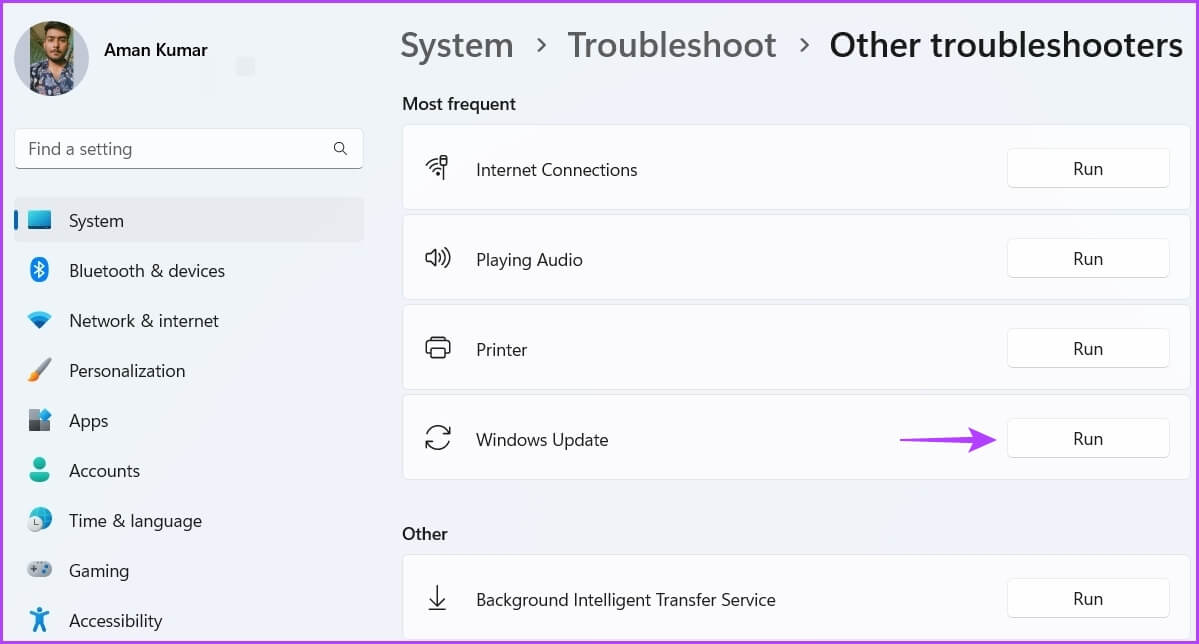Run the Background Intelligent Transfer Service troubleshooter
Viewport: 1199px width, 644px height.
[x=1087, y=598]
